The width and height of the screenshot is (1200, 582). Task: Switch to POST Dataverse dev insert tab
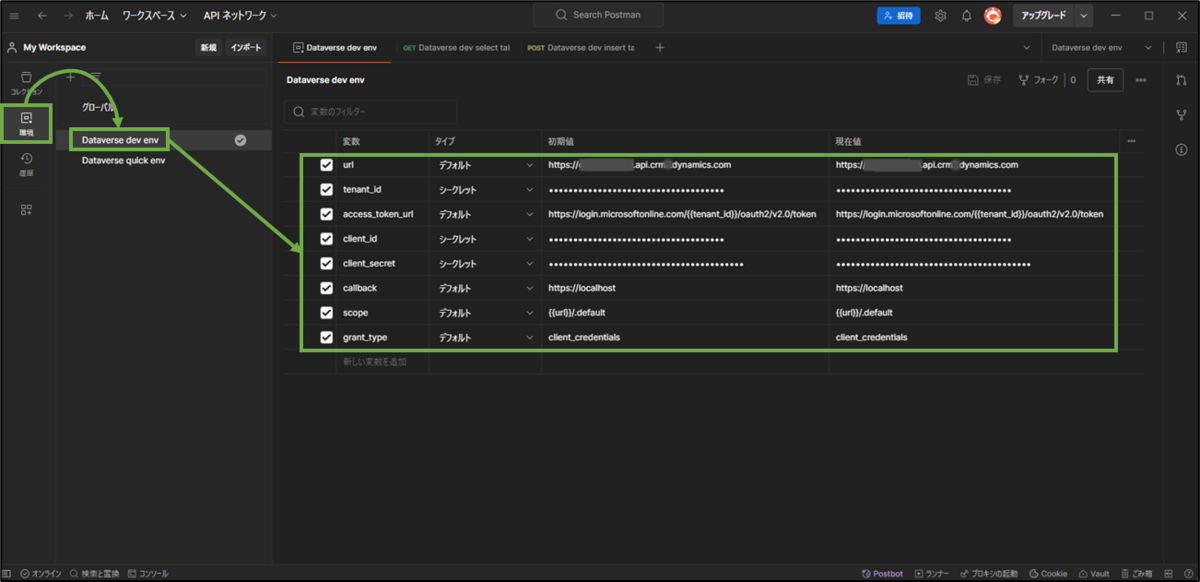pos(581,47)
